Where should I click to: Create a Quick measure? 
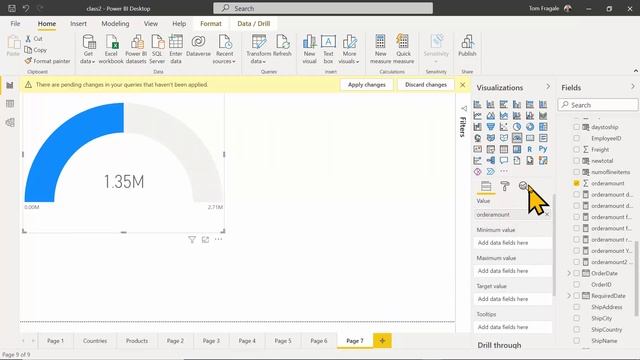(x=403, y=49)
